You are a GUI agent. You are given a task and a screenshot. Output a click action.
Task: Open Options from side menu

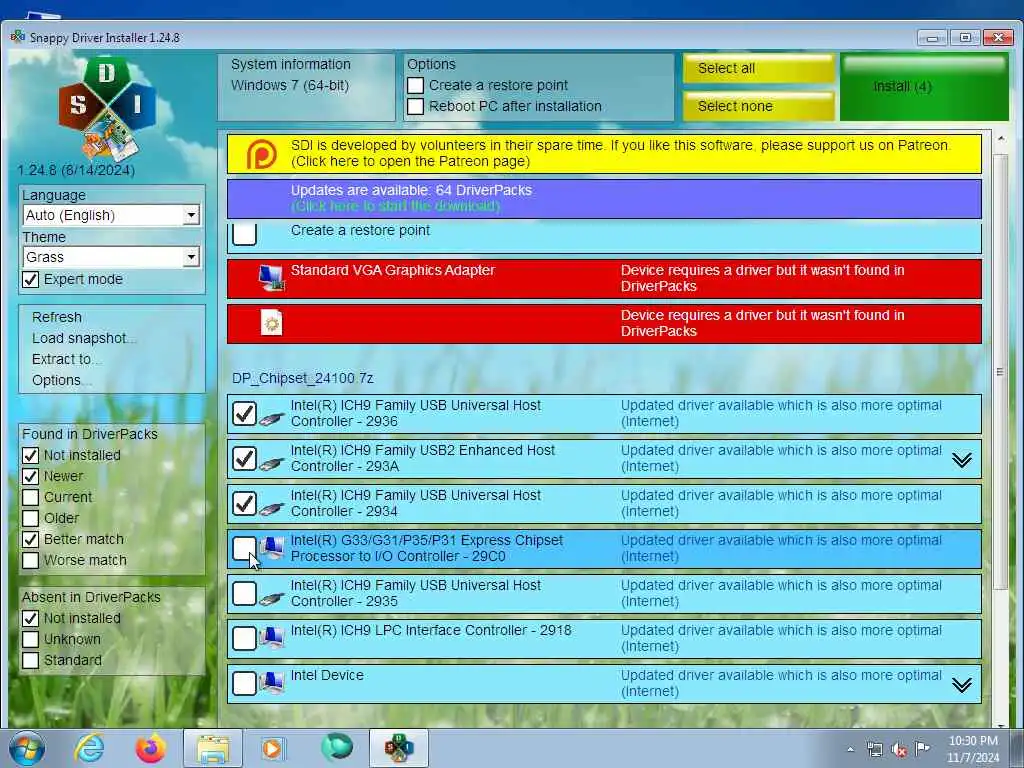click(x=60, y=380)
